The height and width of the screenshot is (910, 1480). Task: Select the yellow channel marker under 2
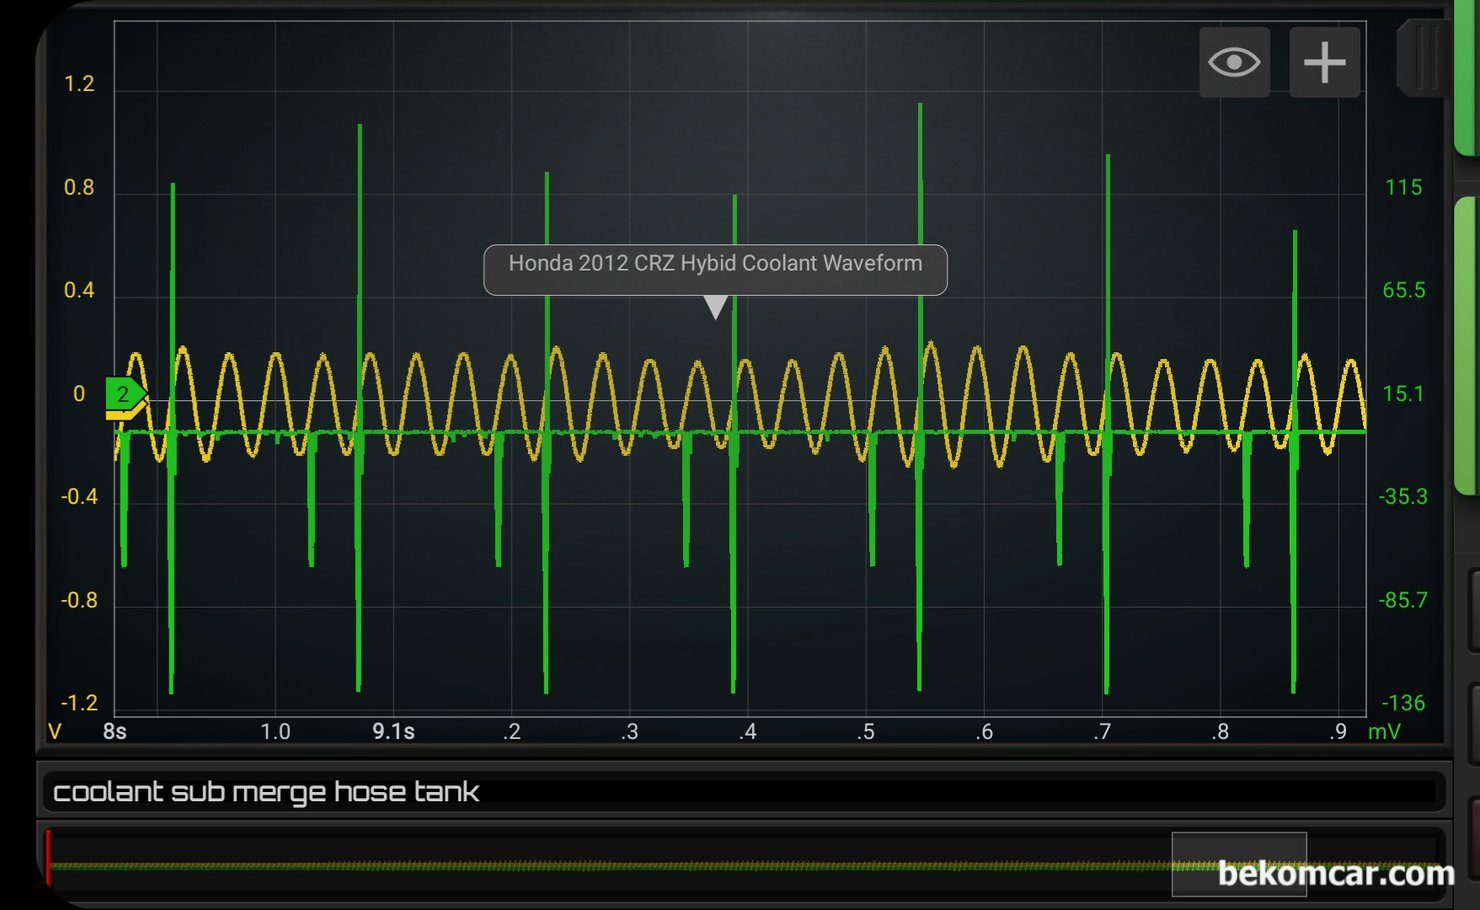(x=124, y=412)
